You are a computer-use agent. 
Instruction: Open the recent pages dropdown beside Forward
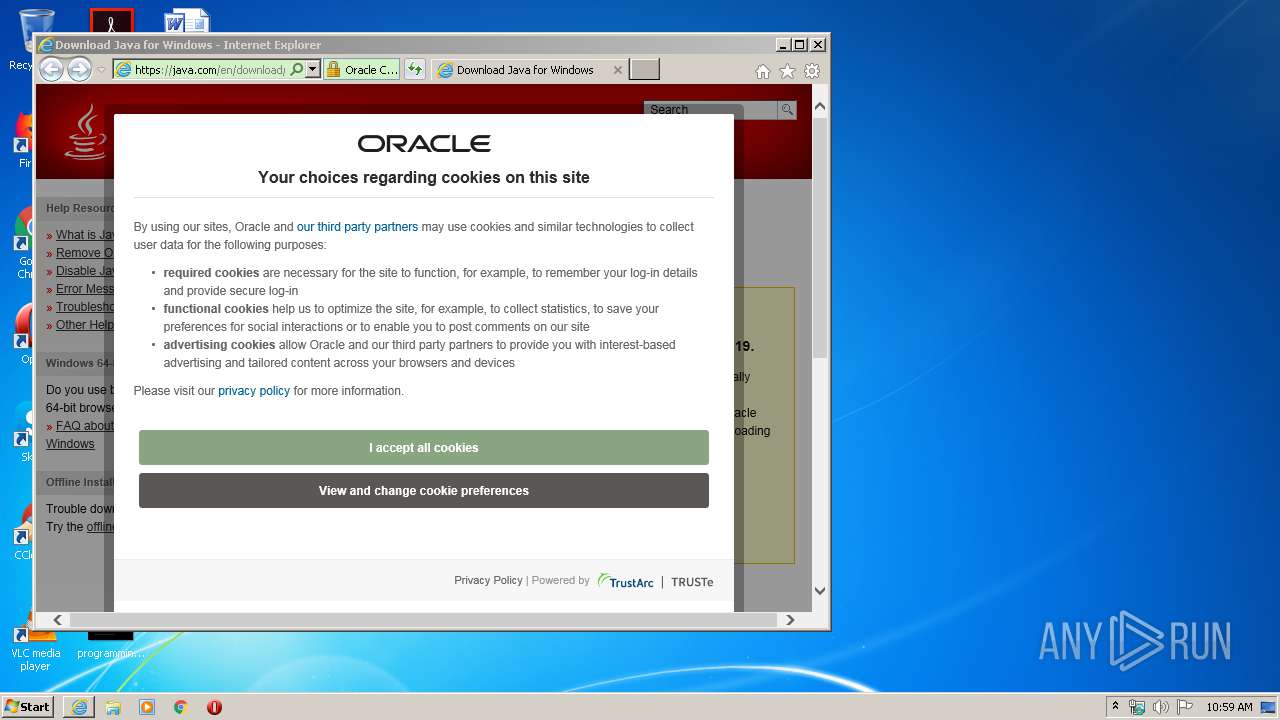[x=101, y=70]
